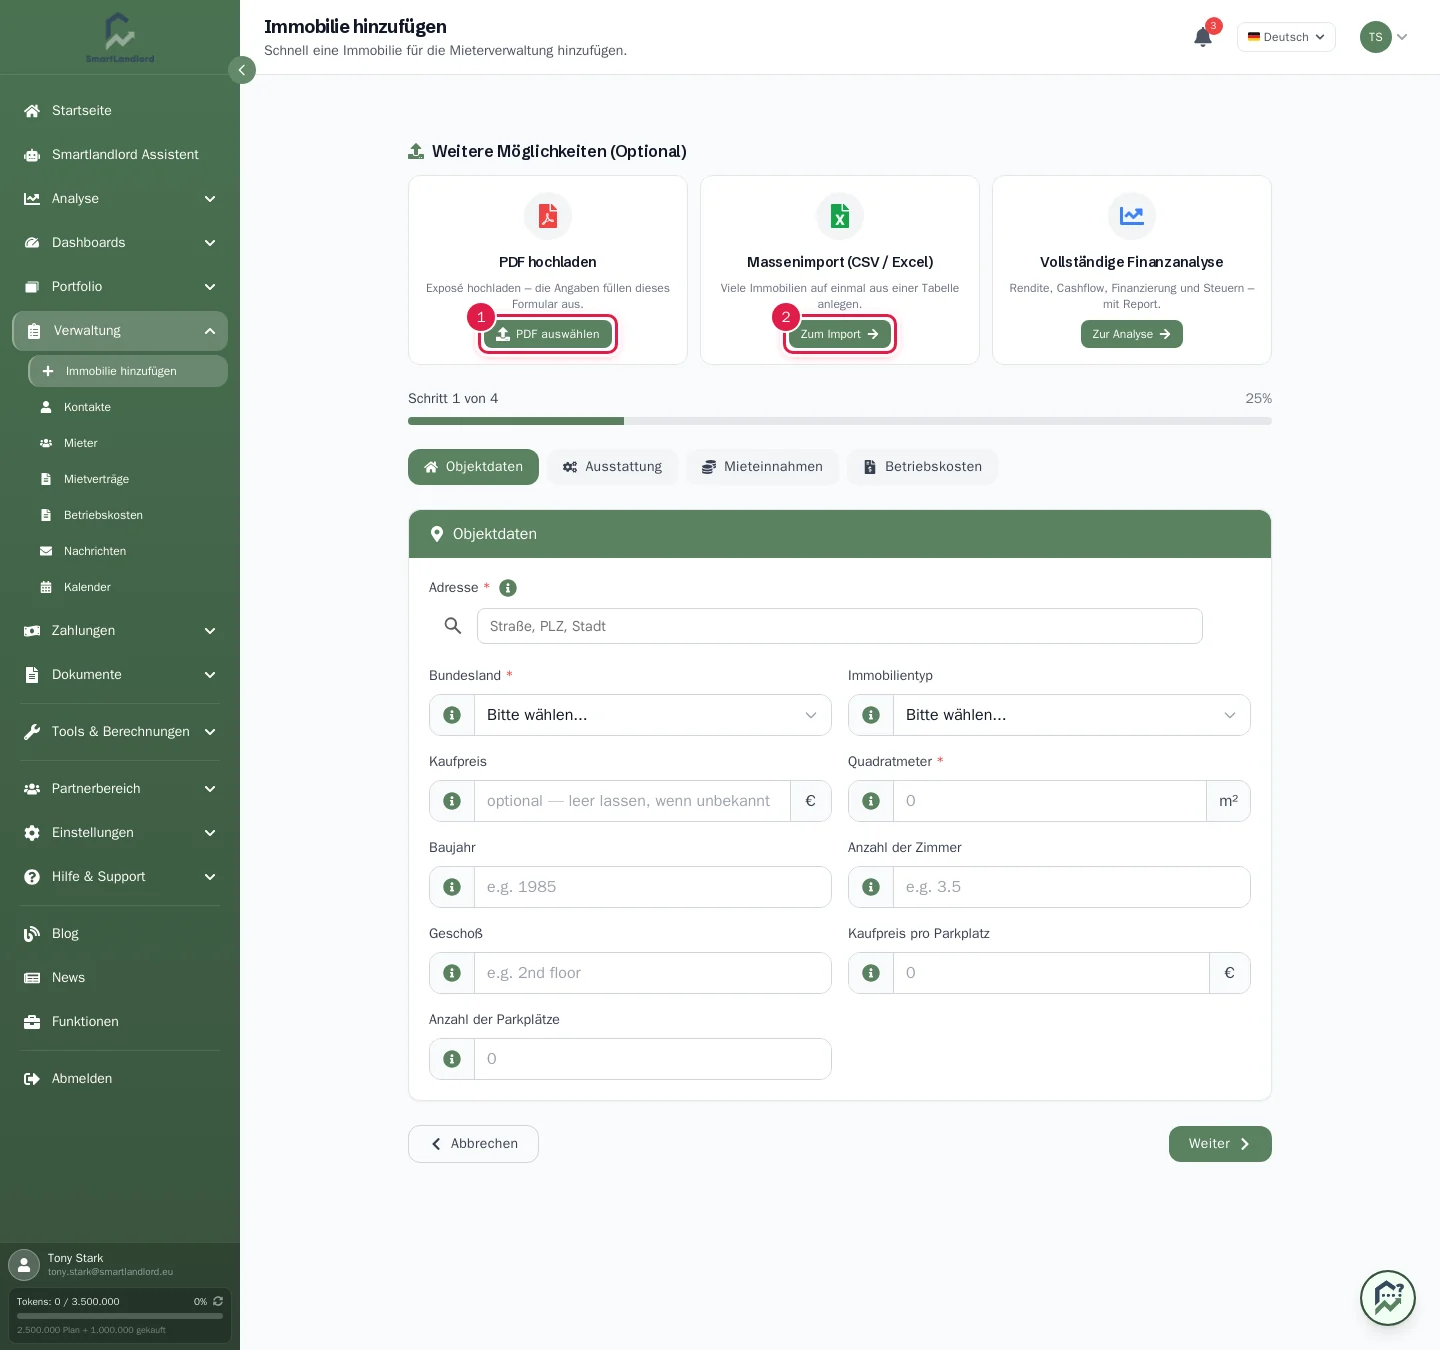Switch to the Betriebskosten tab
This screenshot has height=1350, width=1440.
(x=922, y=467)
